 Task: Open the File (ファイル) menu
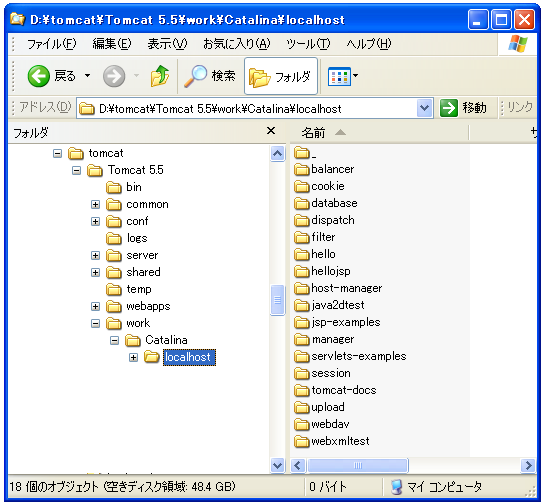click(51, 44)
